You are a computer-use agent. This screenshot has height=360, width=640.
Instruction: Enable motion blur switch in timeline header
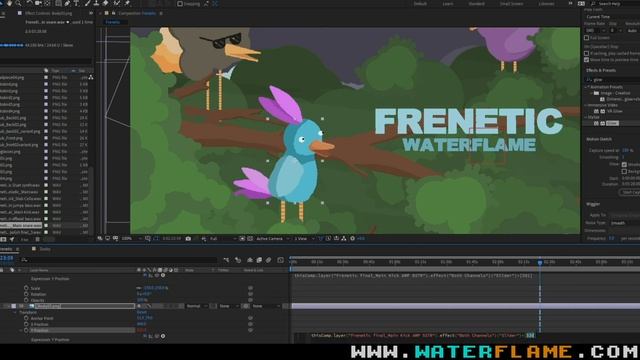(269, 260)
